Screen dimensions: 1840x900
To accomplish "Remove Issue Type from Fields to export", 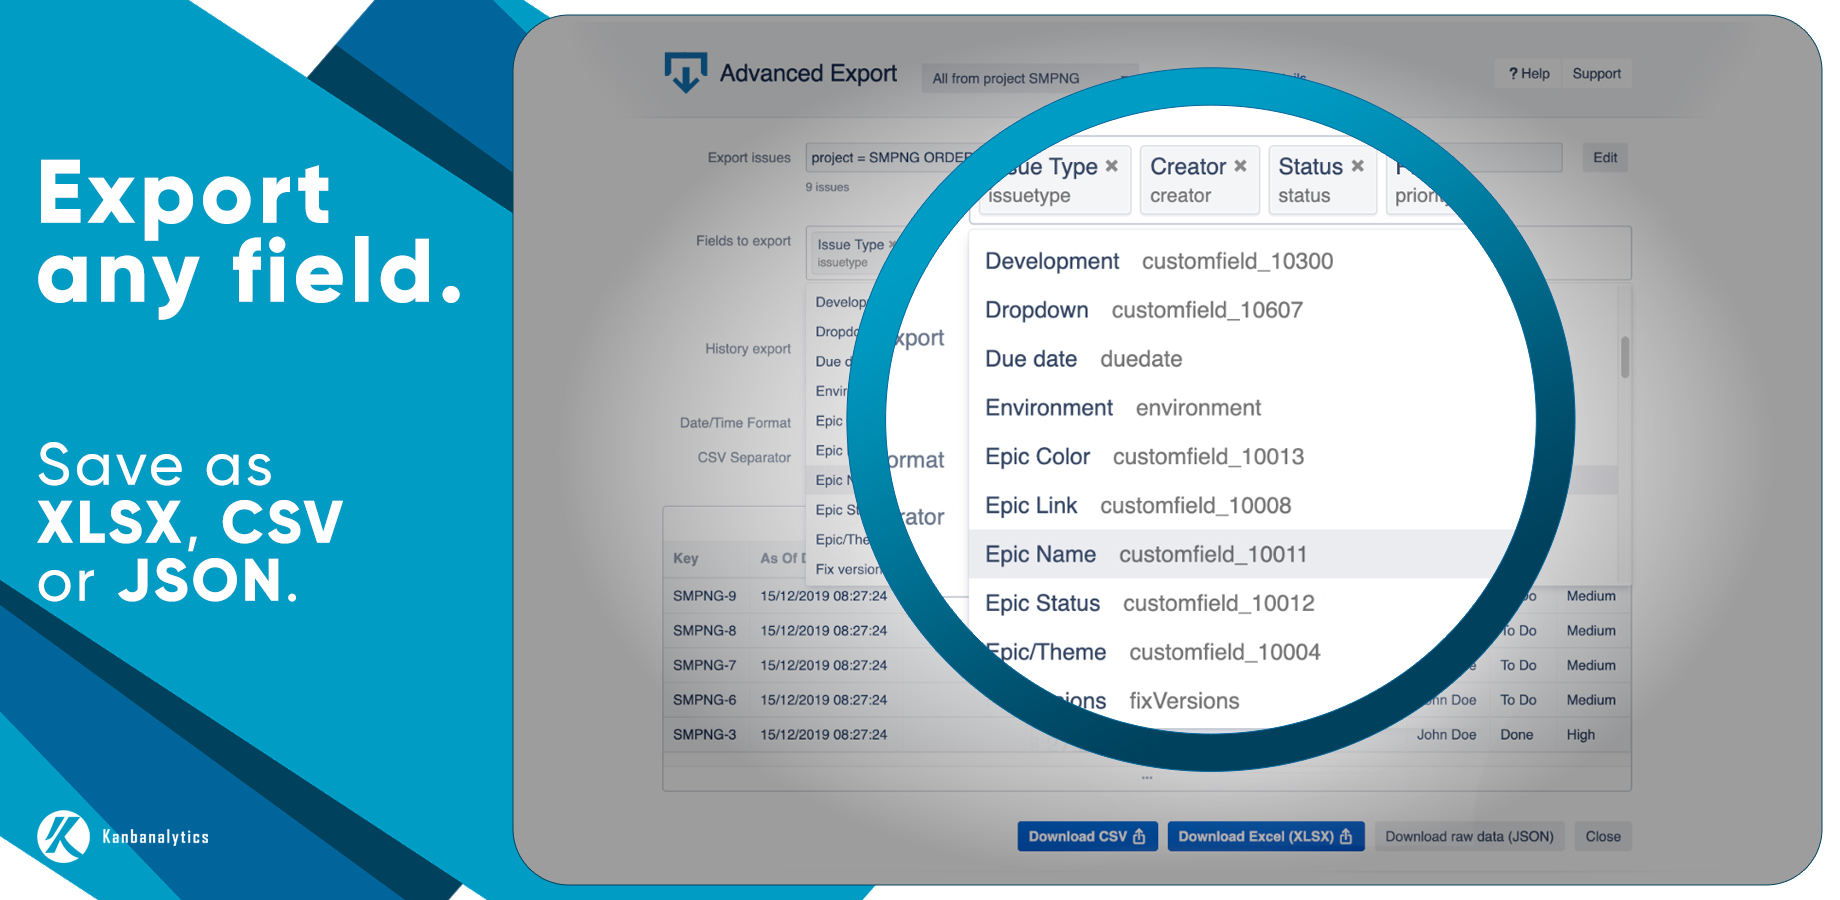I will tap(893, 243).
